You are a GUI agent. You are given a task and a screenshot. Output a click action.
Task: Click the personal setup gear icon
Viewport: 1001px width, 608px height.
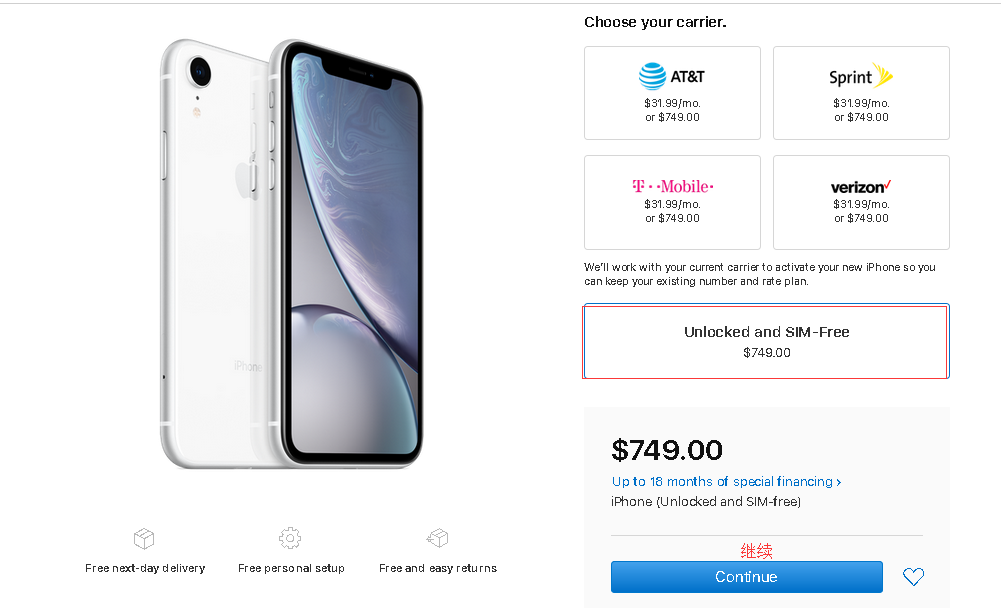[x=290, y=539]
